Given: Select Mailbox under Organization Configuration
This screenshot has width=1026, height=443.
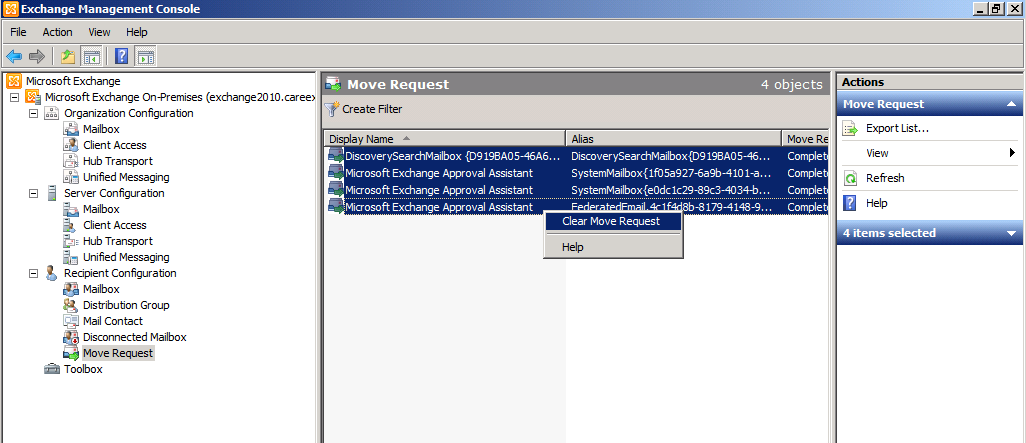Looking at the screenshot, I should tap(101, 130).
